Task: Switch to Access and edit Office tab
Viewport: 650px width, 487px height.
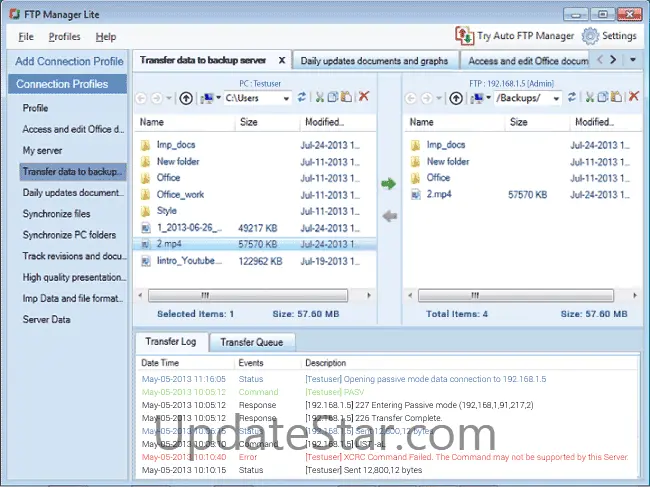Action: coord(526,61)
